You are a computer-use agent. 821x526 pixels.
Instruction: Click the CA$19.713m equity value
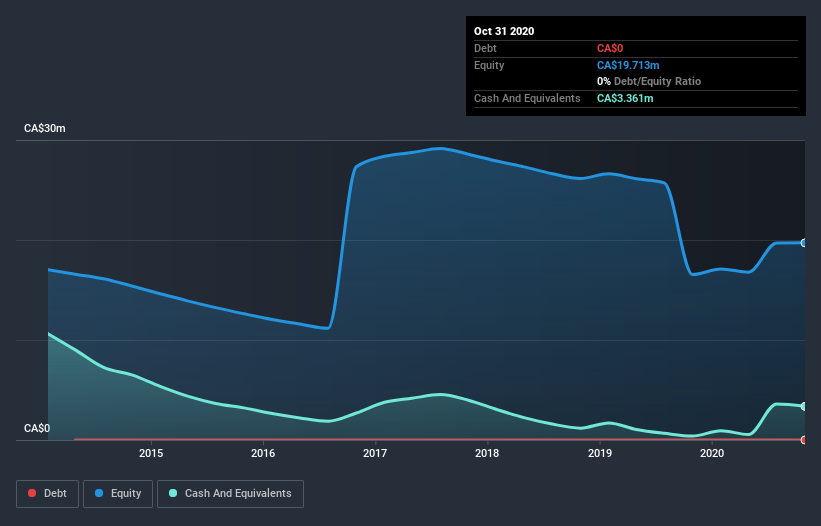(x=628, y=65)
